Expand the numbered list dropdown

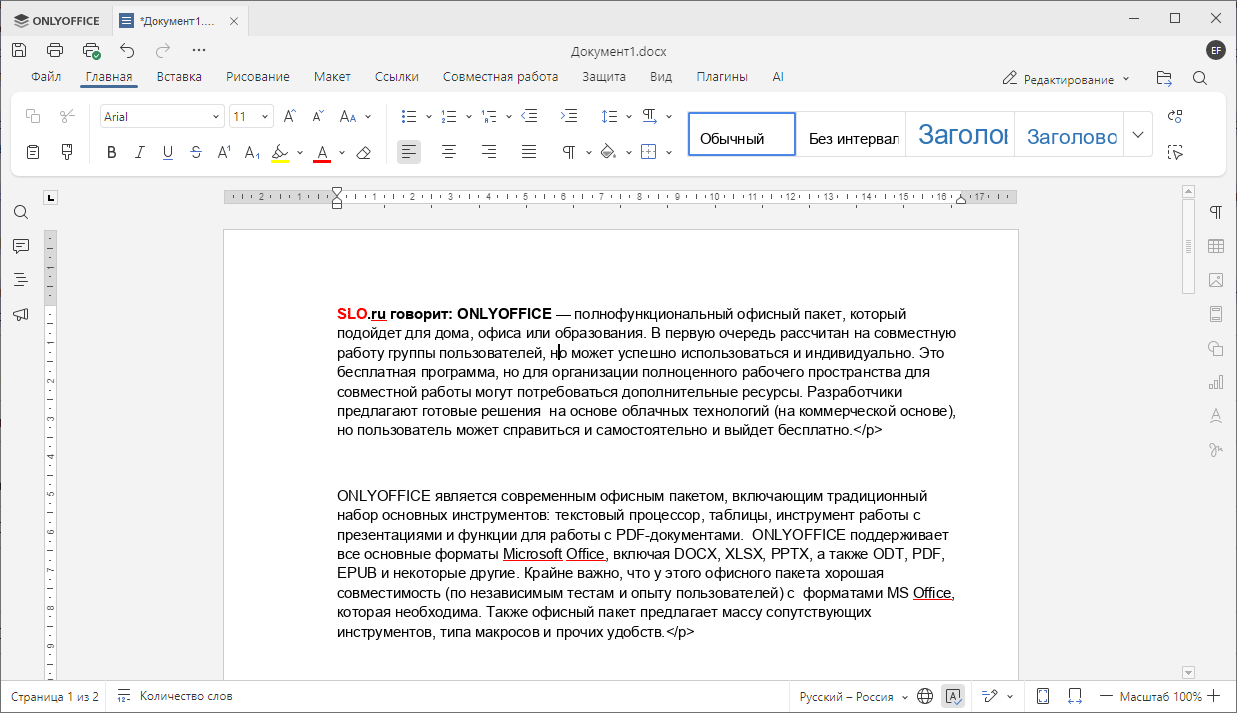point(468,117)
